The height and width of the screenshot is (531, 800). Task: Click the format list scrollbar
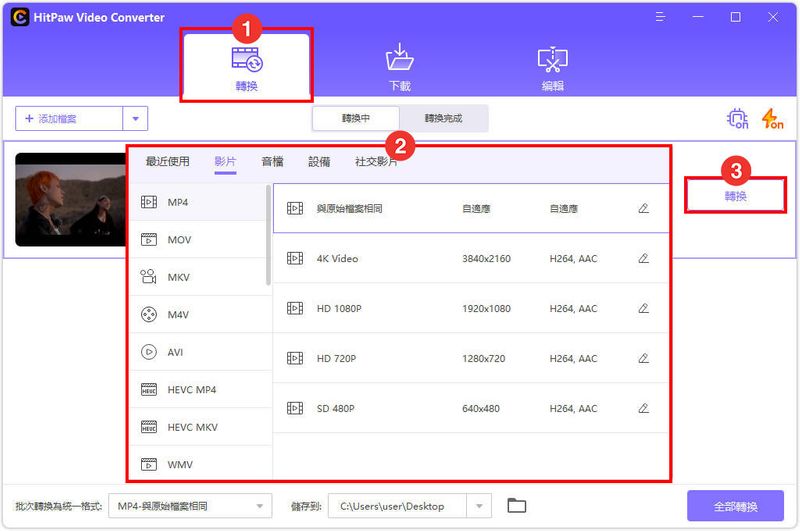click(x=268, y=235)
